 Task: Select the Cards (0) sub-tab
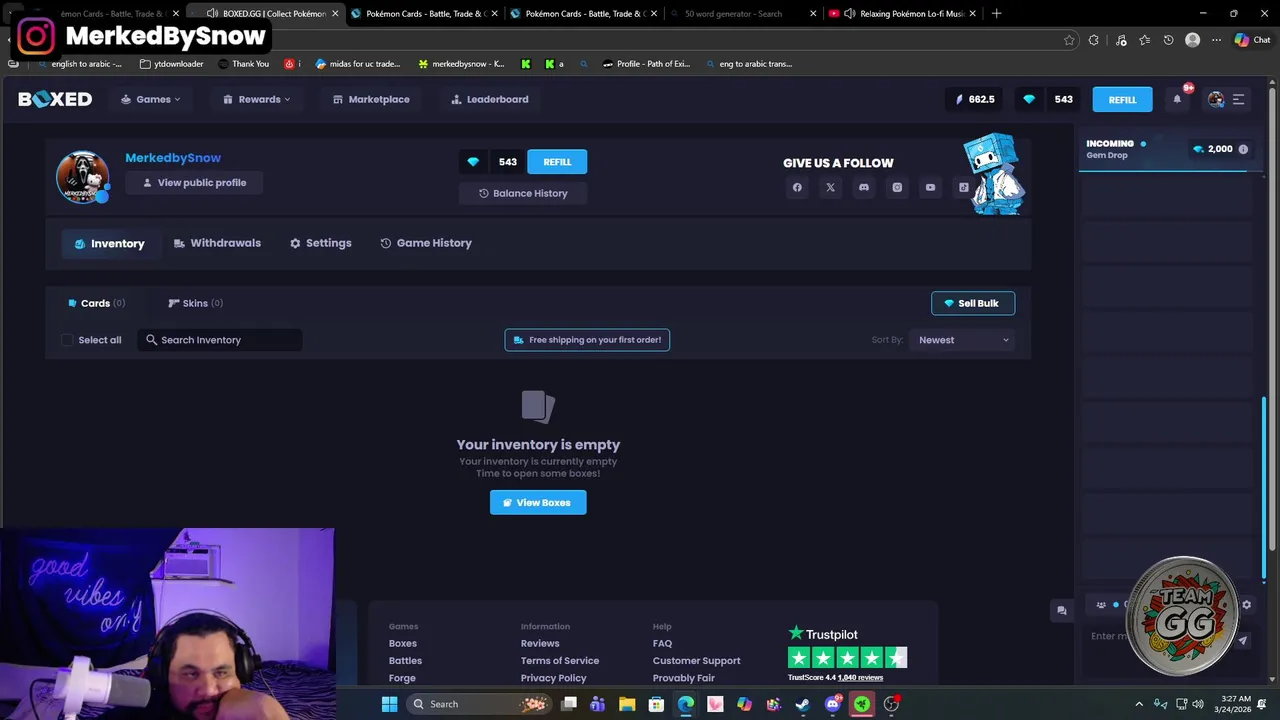tap(96, 303)
